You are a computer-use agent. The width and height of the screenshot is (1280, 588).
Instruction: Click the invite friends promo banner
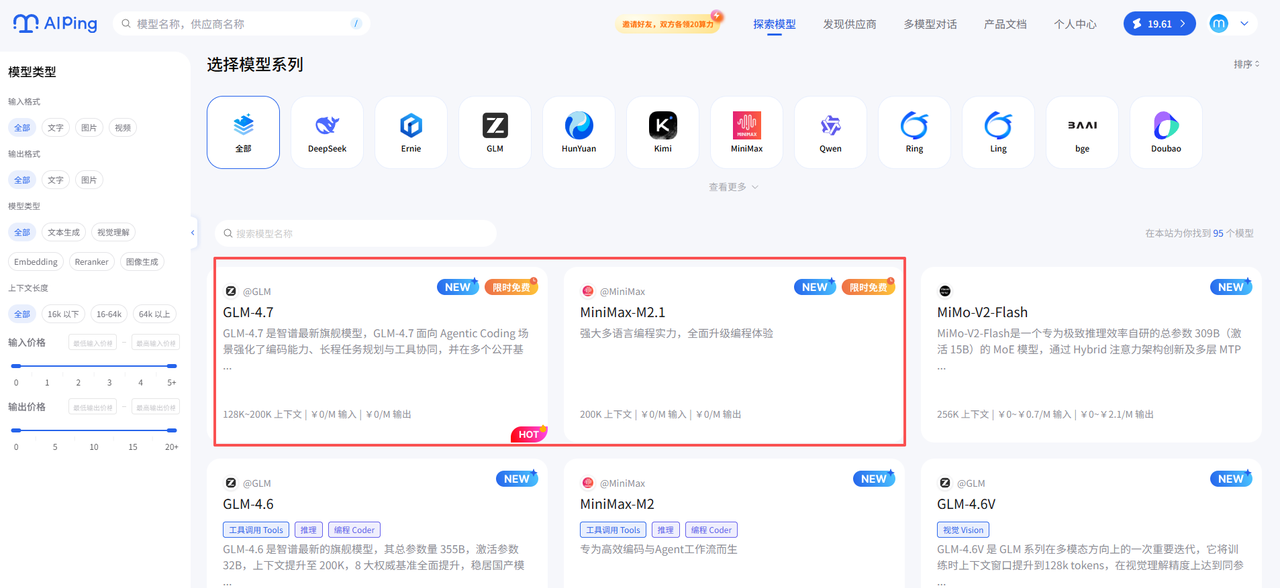tap(668, 23)
